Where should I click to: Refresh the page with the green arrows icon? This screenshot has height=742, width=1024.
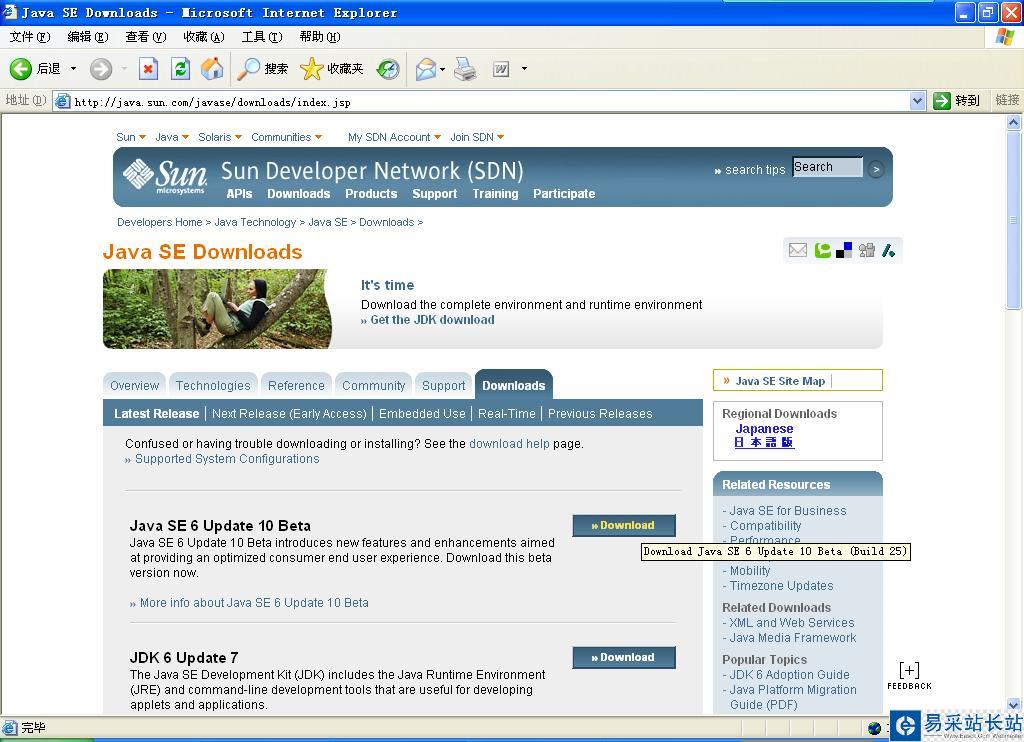[x=180, y=69]
